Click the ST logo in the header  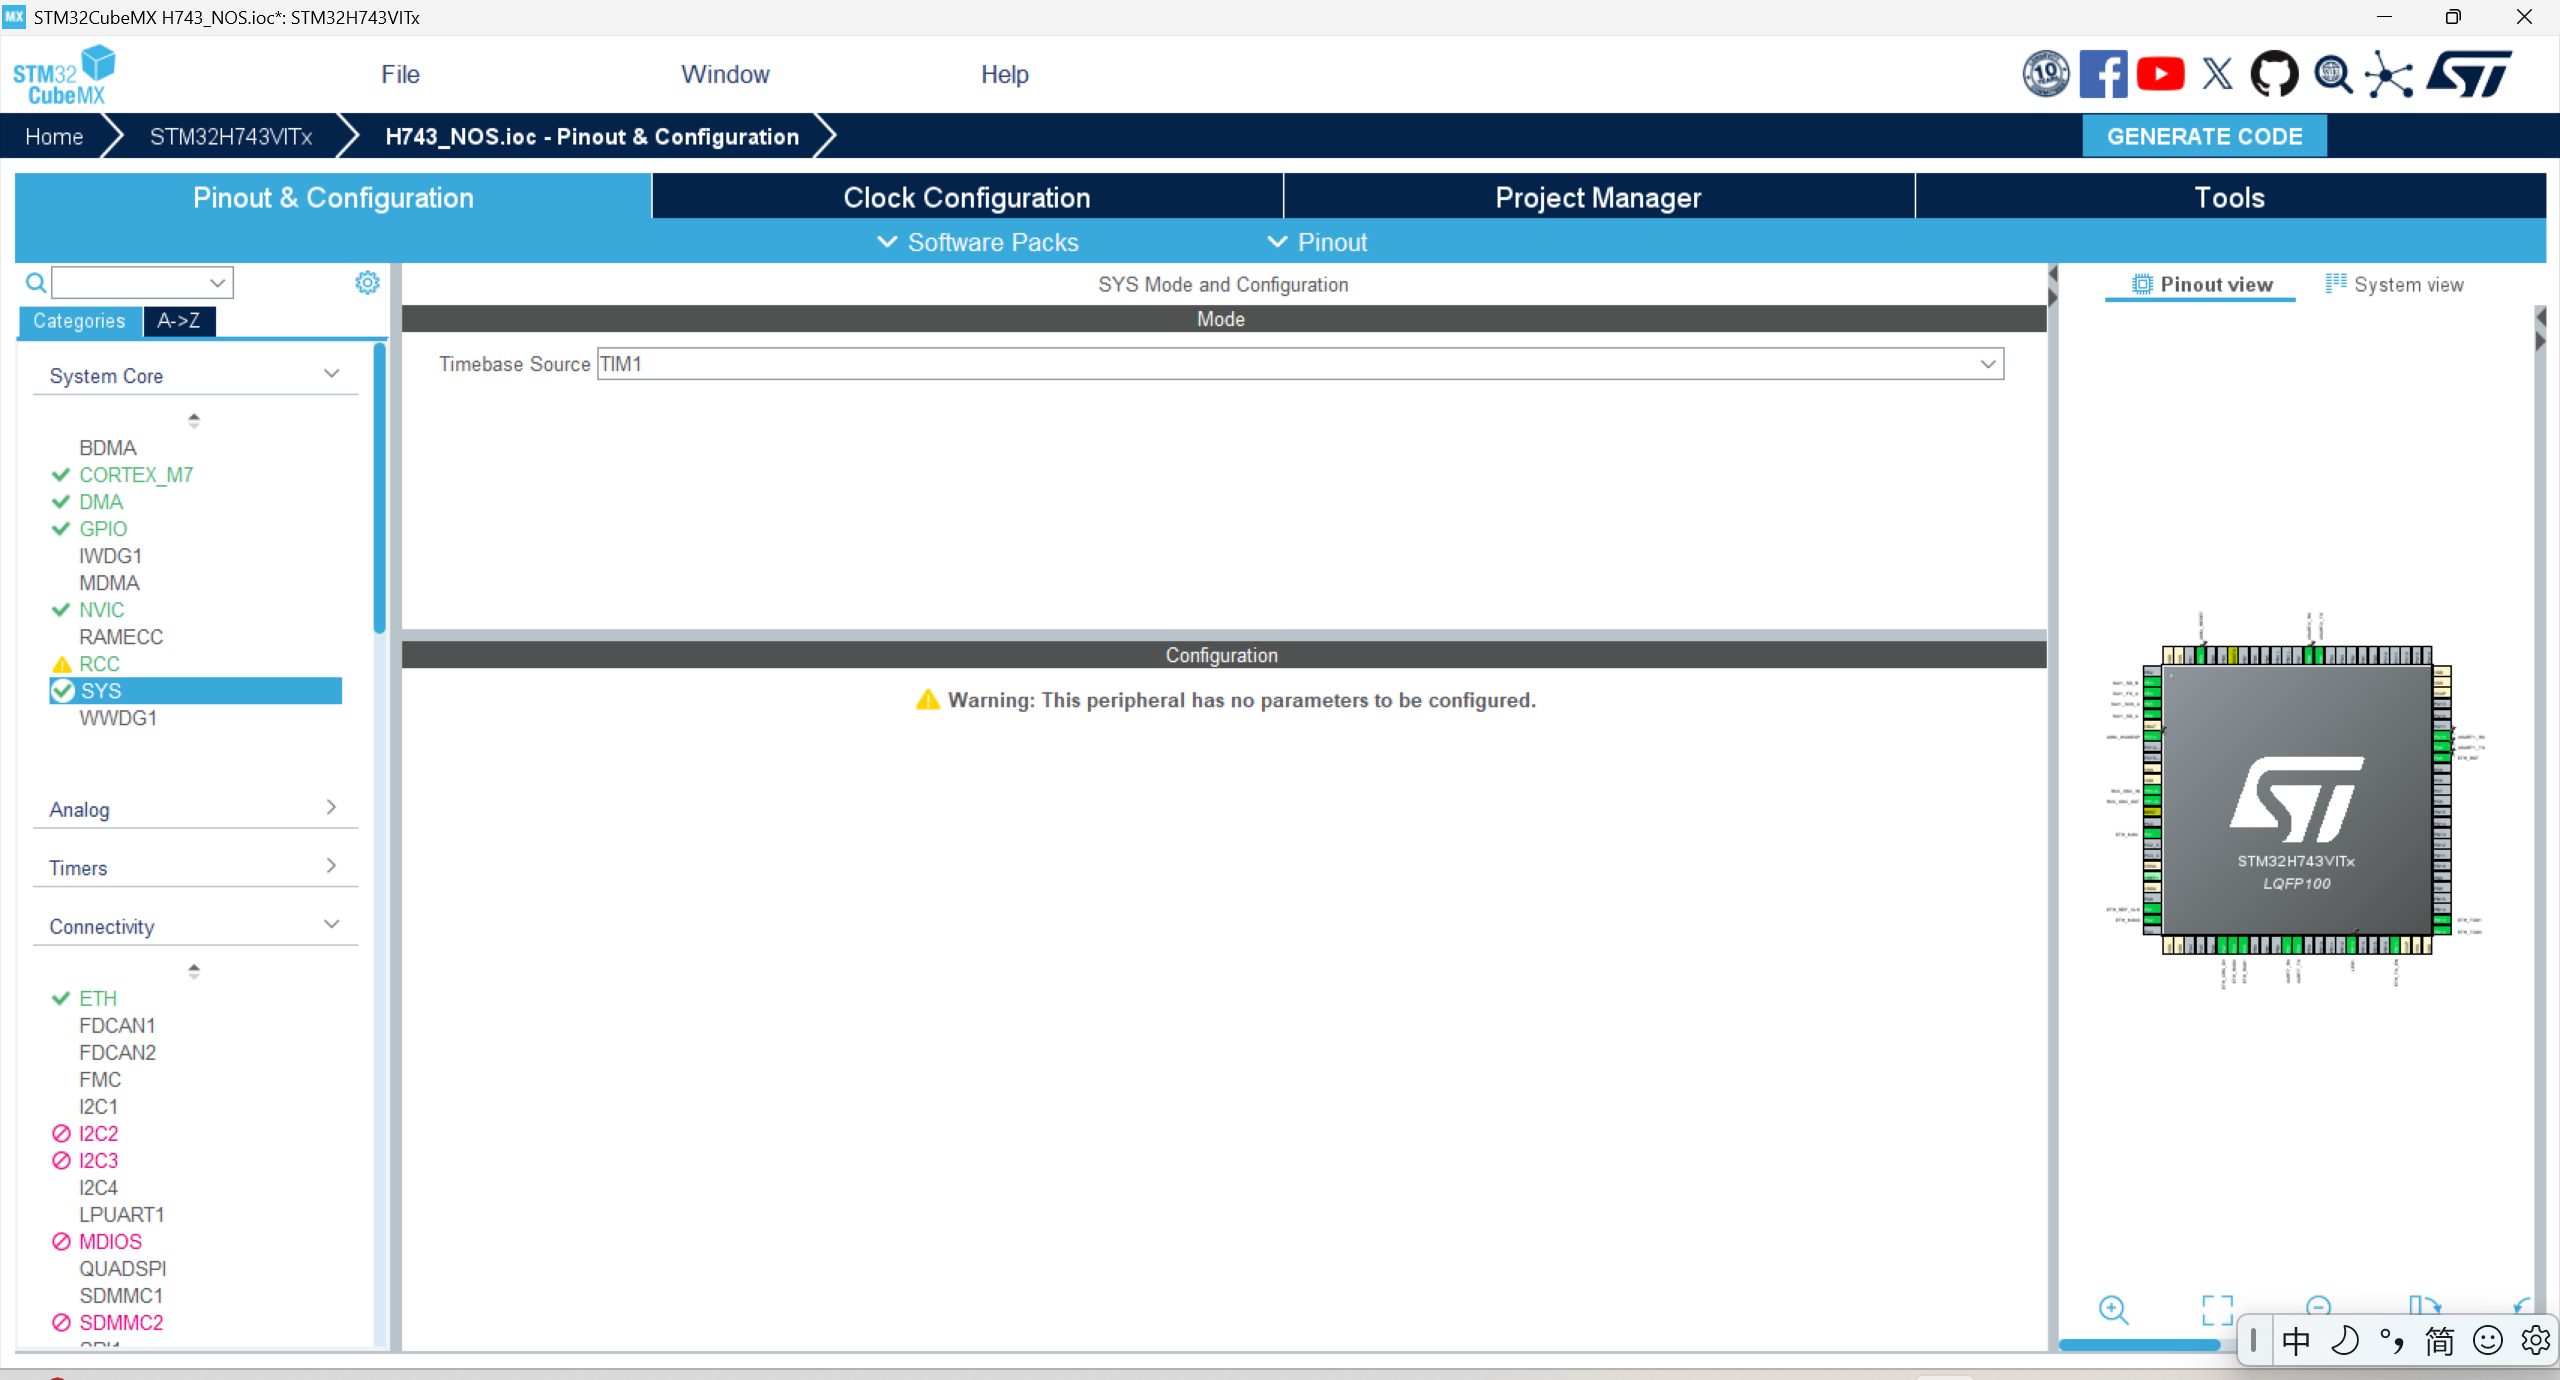click(x=2469, y=74)
